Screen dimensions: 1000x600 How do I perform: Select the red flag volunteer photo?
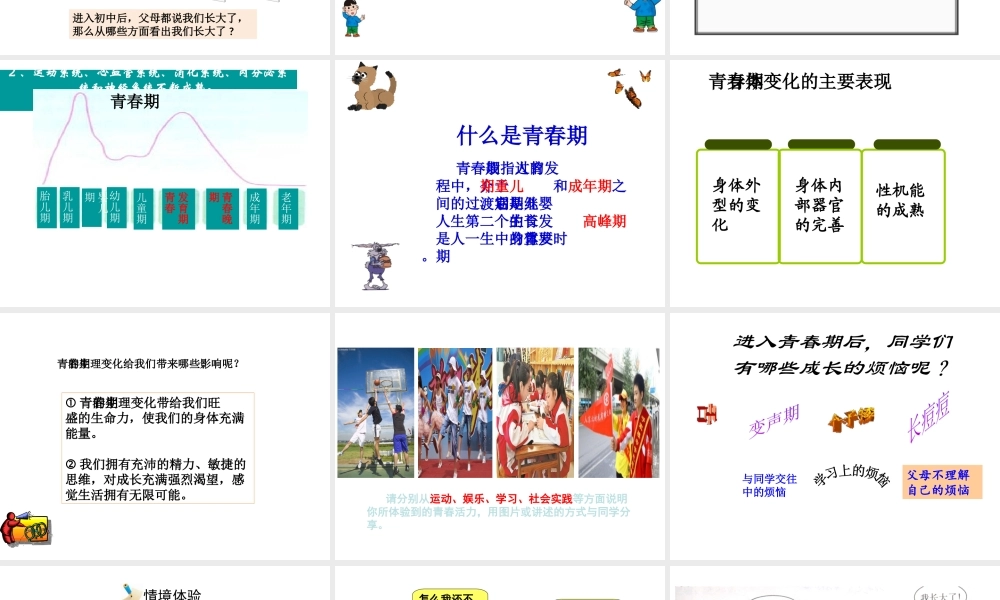click(x=619, y=413)
